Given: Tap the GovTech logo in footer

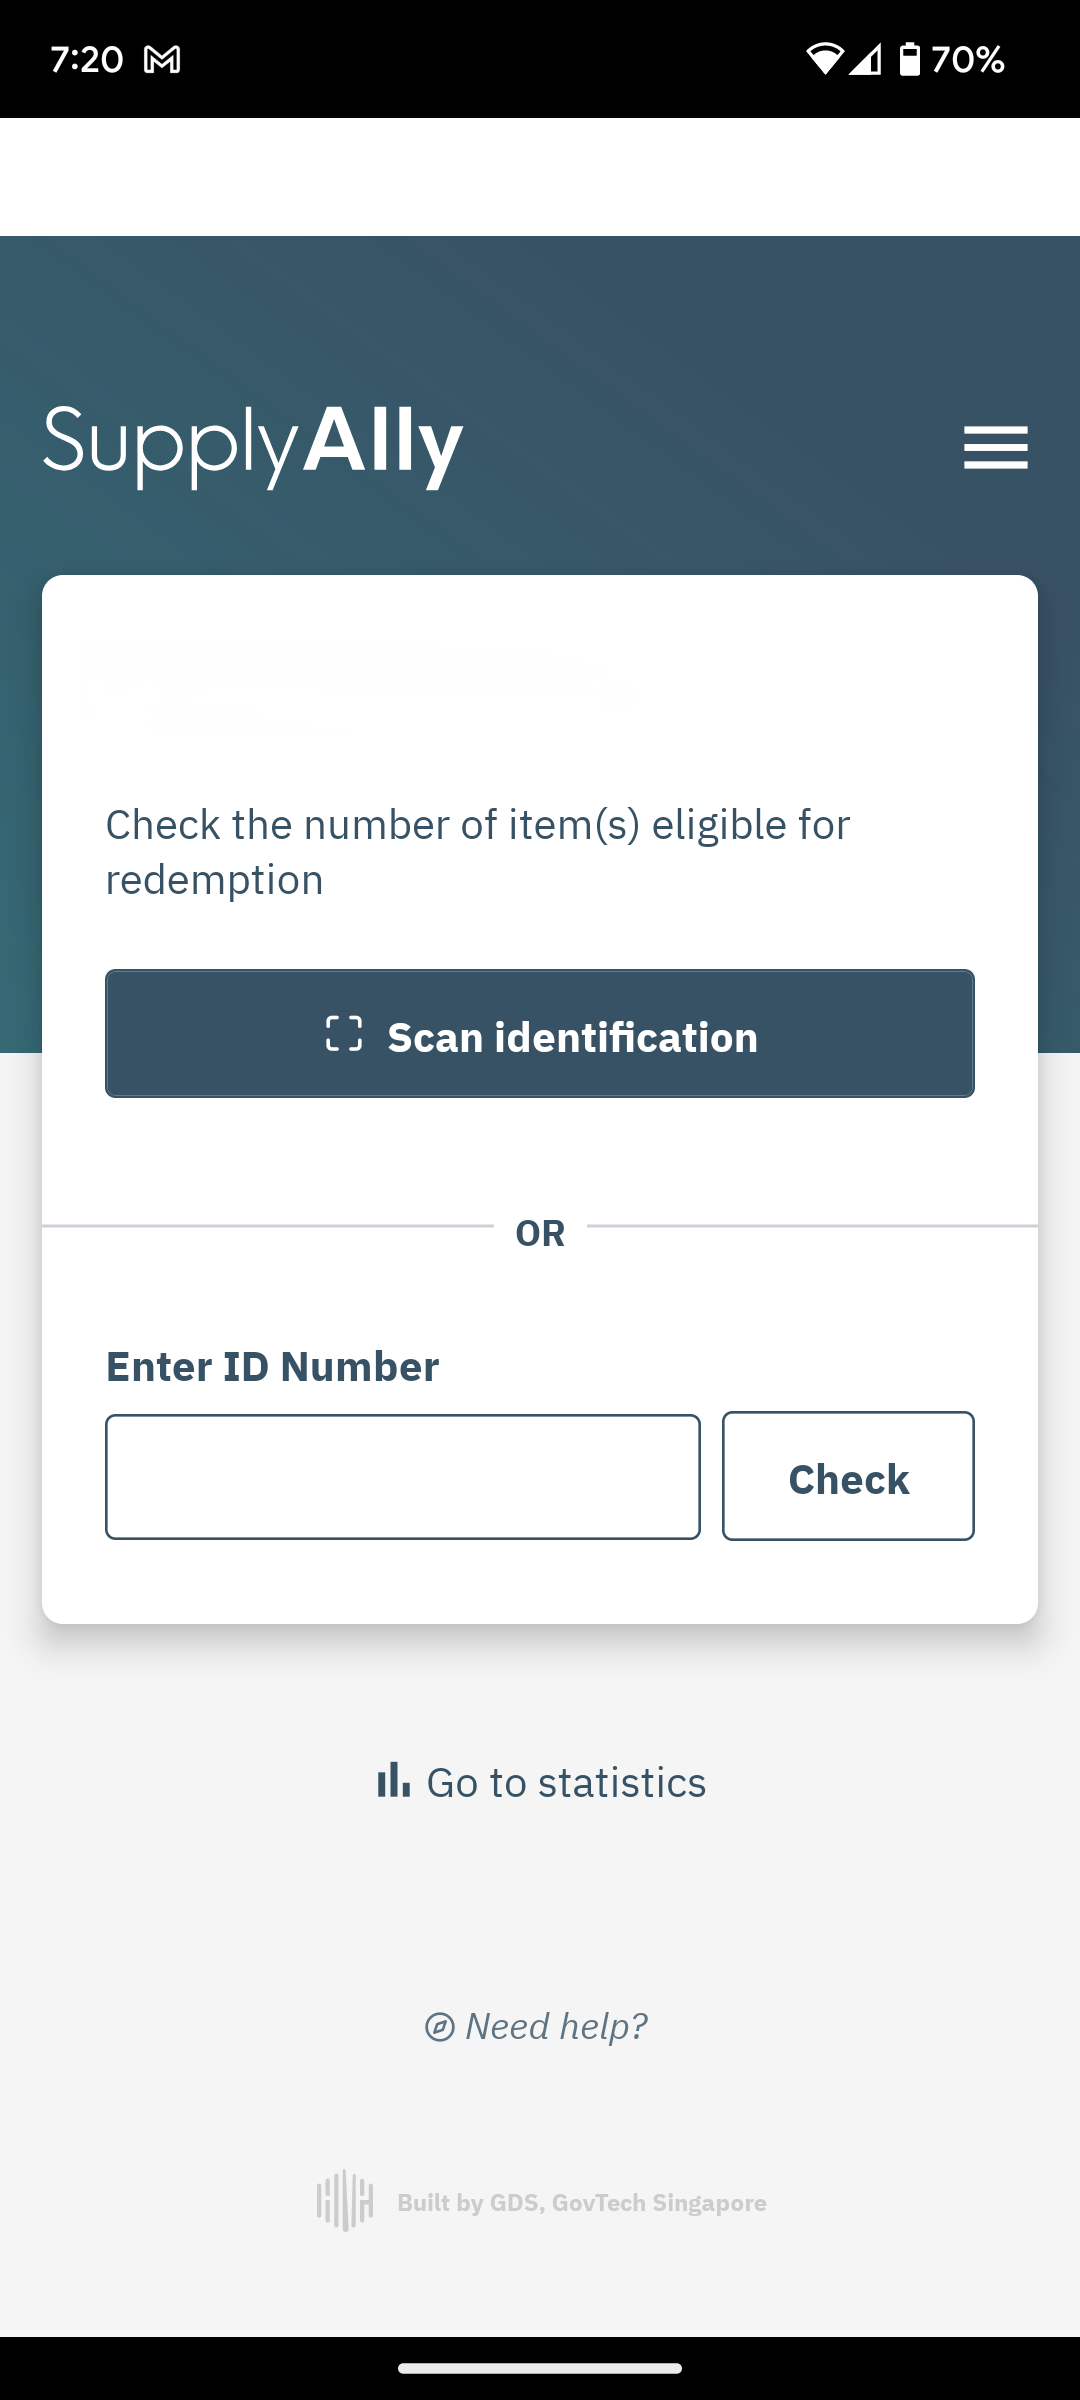Looking at the screenshot, I should 345,2201.
